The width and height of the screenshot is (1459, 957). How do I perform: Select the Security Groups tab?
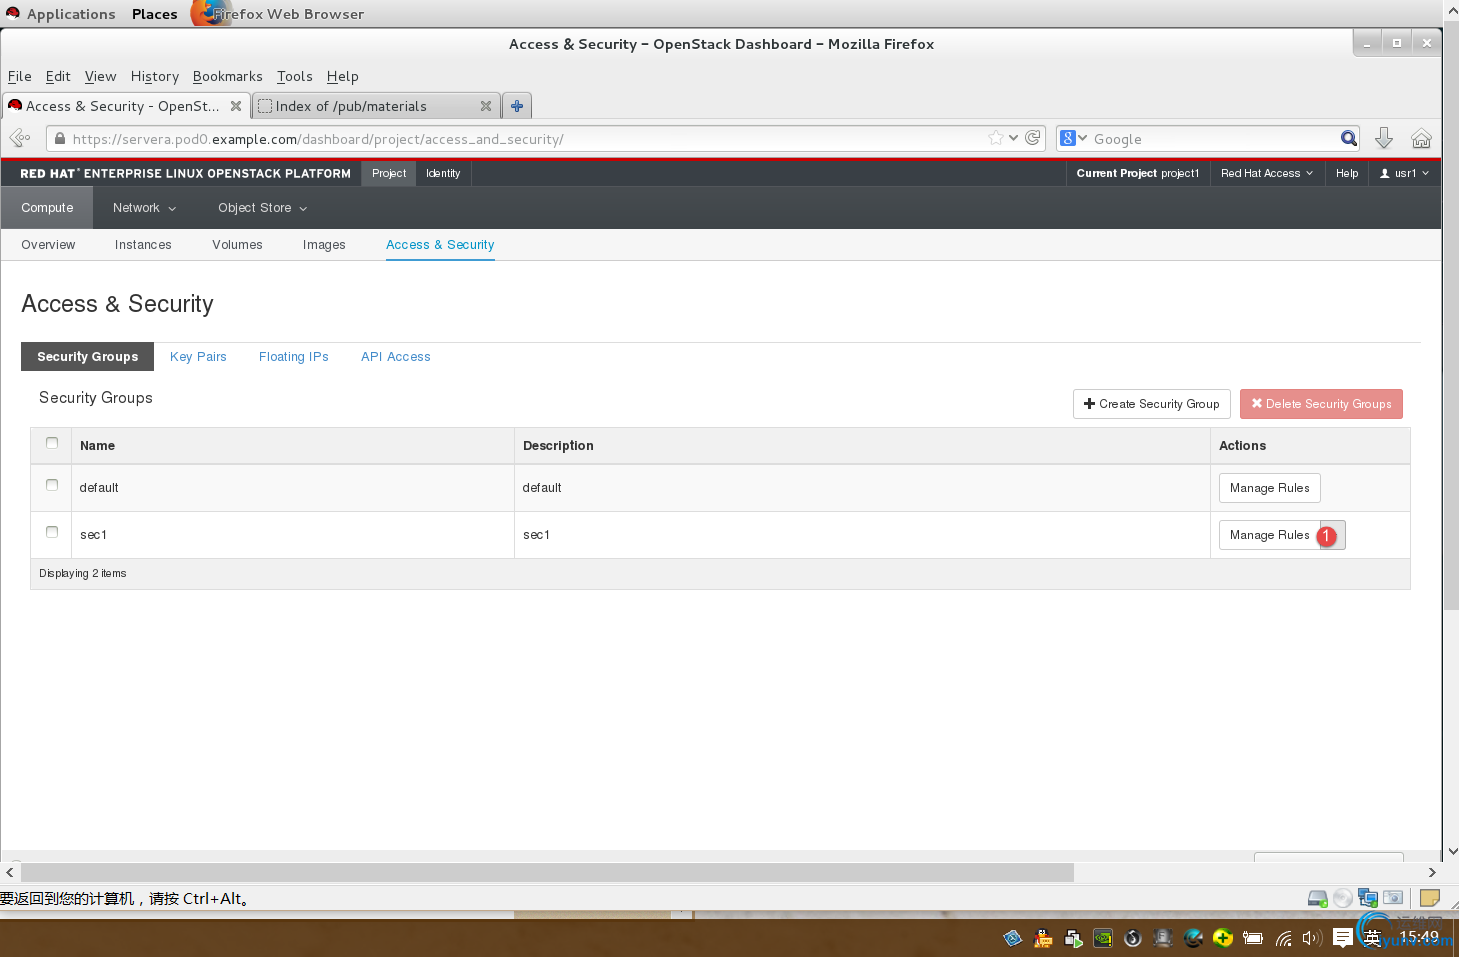pos(88,357)
